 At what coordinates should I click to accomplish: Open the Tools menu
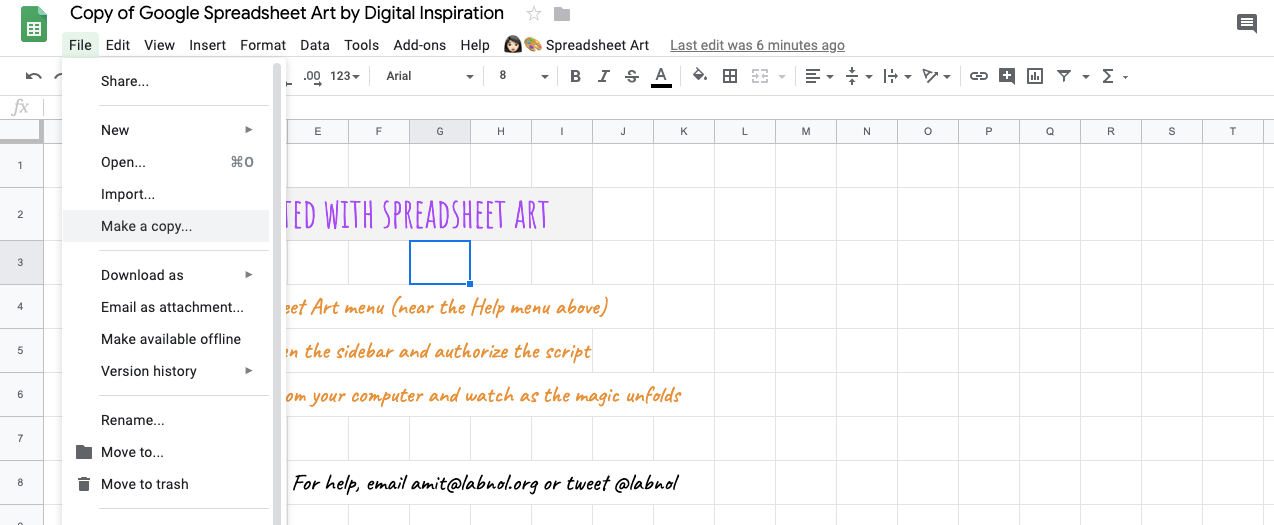tap(362, 45)
